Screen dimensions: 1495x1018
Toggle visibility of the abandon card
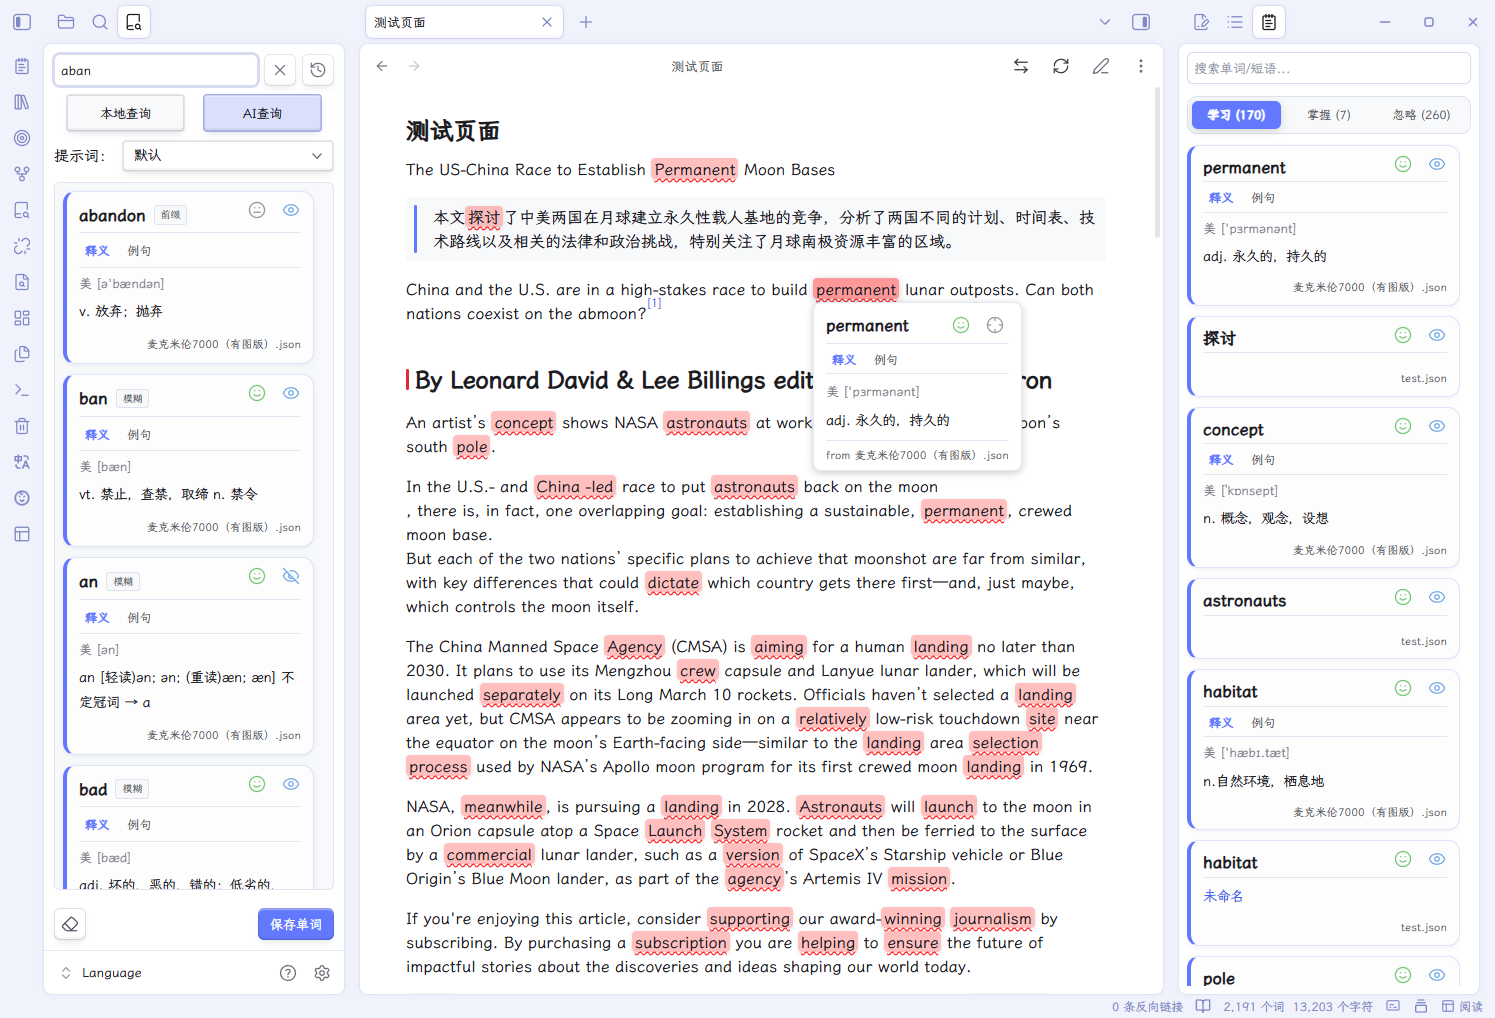tap(291, 210)
